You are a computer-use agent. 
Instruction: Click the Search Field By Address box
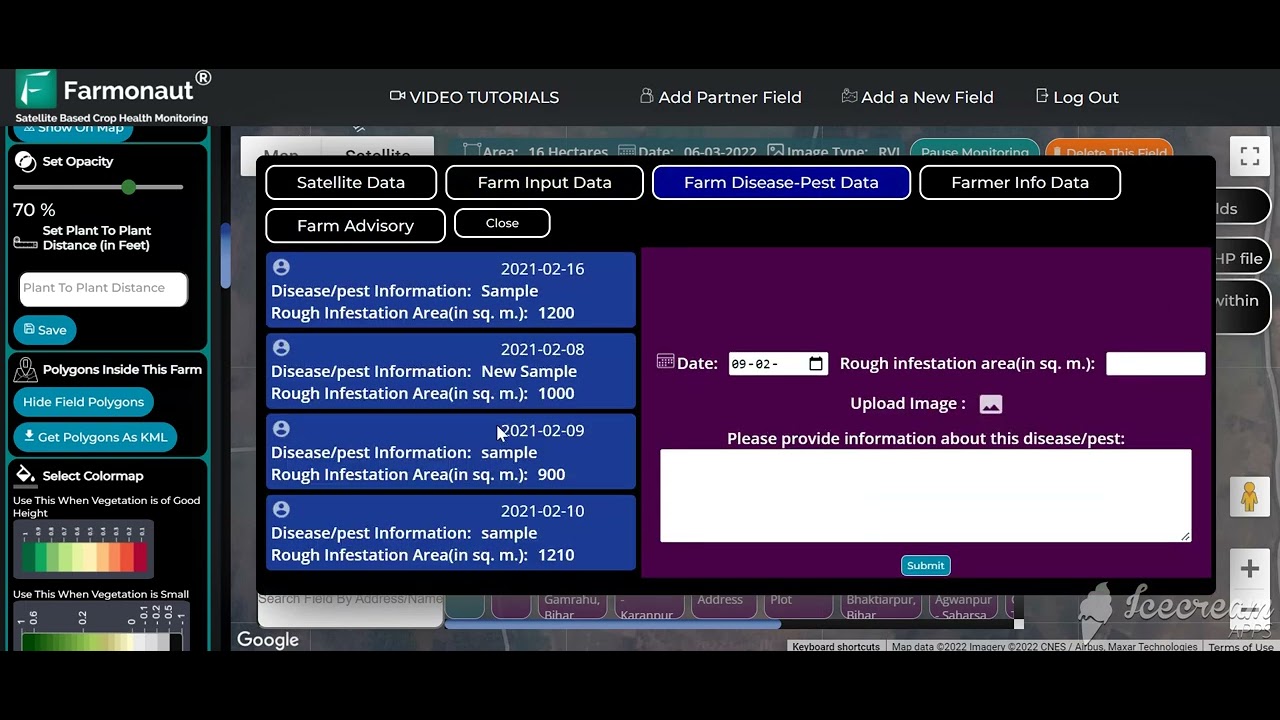click(x=350, y=600)
